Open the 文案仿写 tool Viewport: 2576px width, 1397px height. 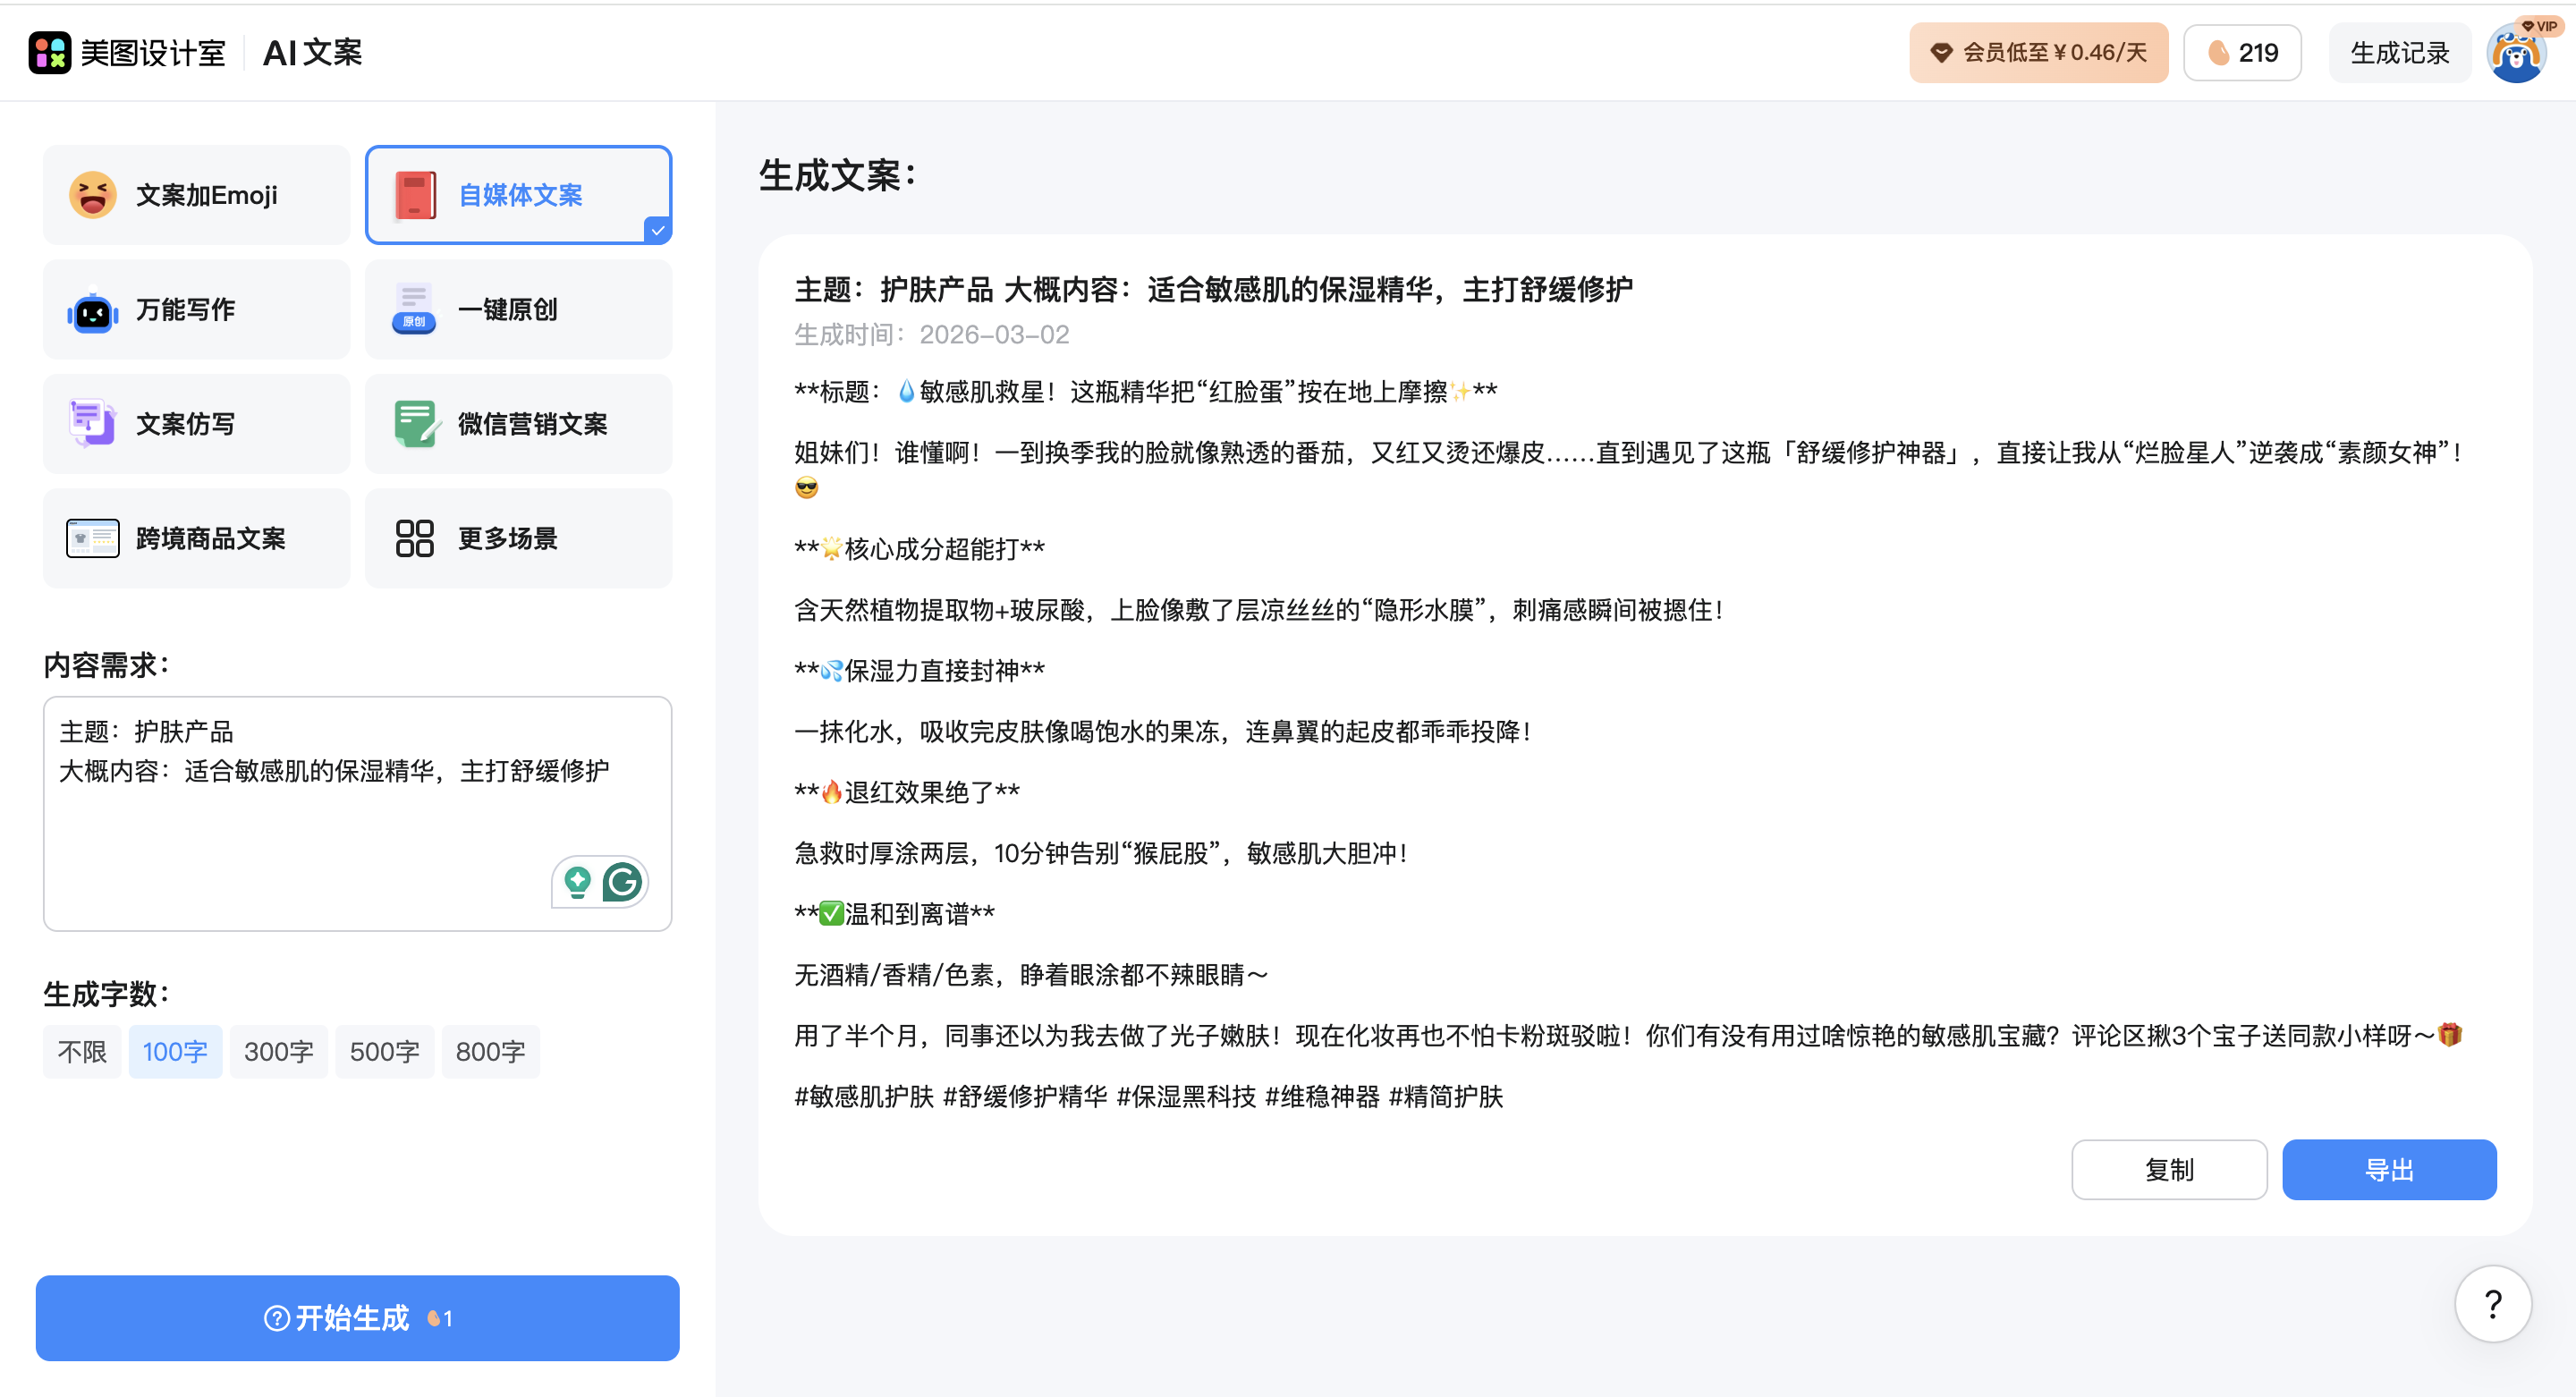pos(196,423)
